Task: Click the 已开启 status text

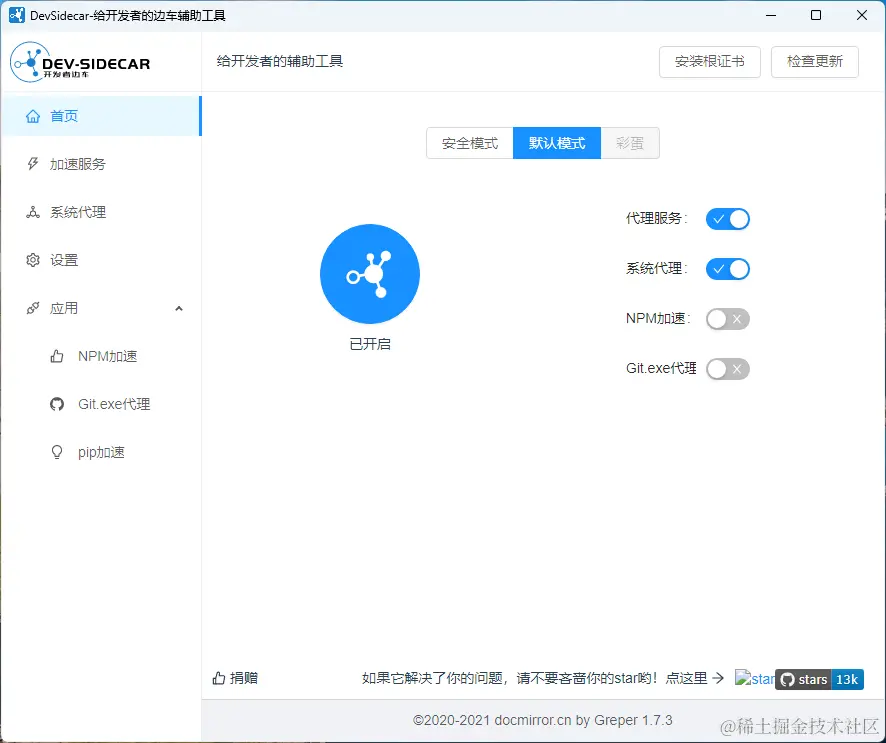Action: (x=370, y=344)
